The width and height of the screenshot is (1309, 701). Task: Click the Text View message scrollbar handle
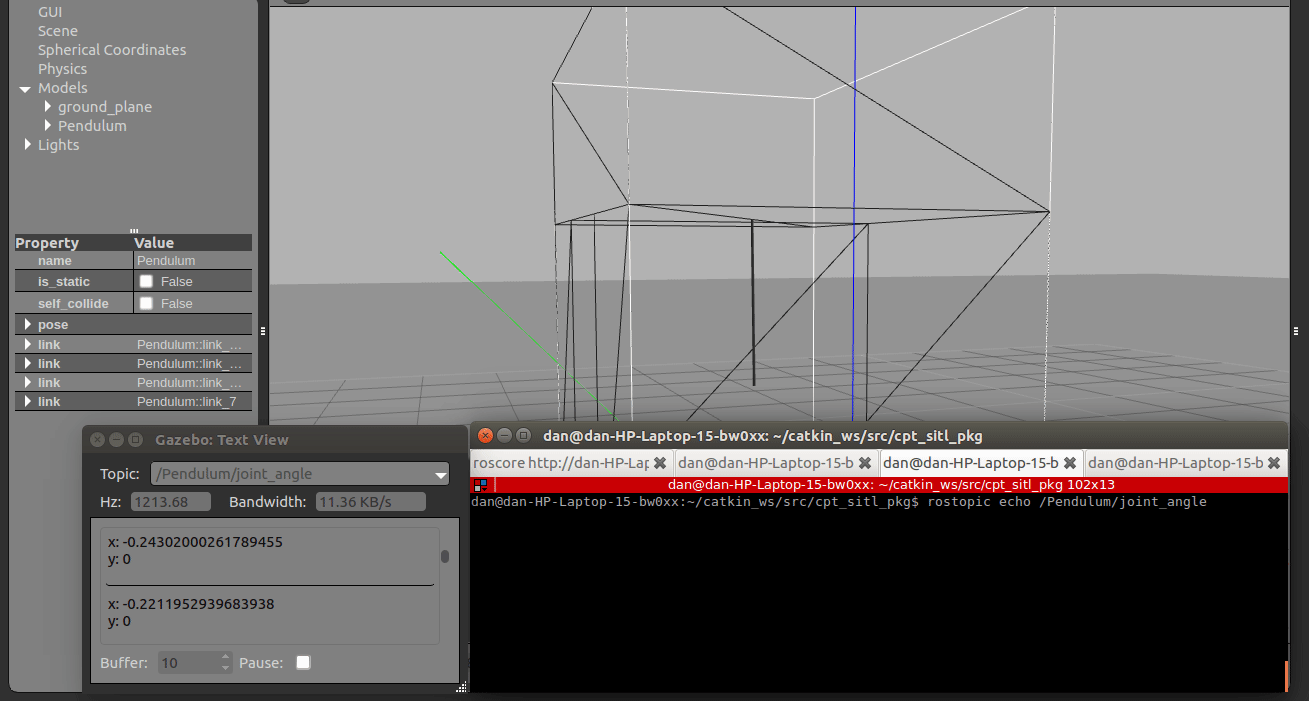445,556
